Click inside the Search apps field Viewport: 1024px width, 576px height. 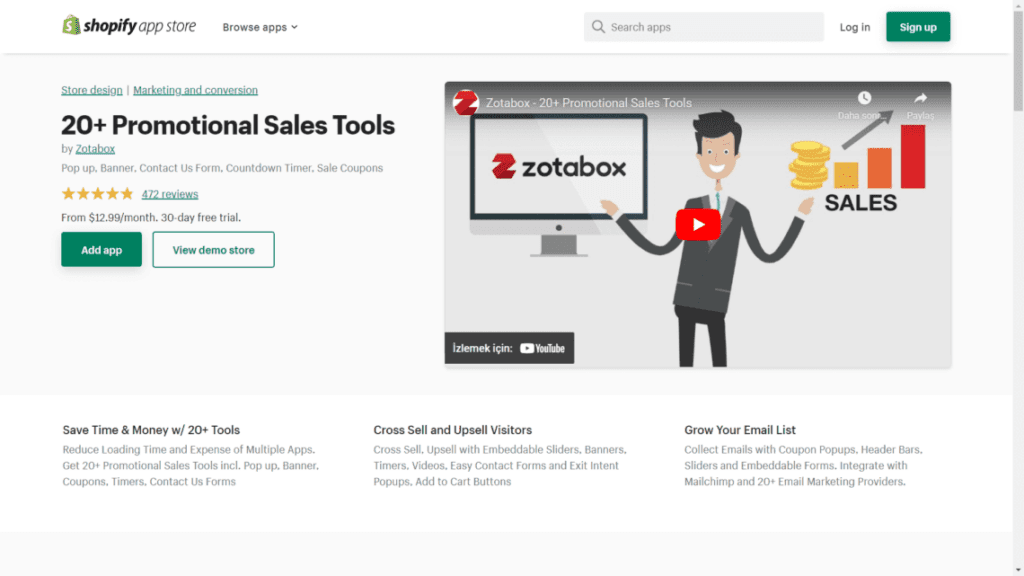pyautogui.click(x=700, y=27)
